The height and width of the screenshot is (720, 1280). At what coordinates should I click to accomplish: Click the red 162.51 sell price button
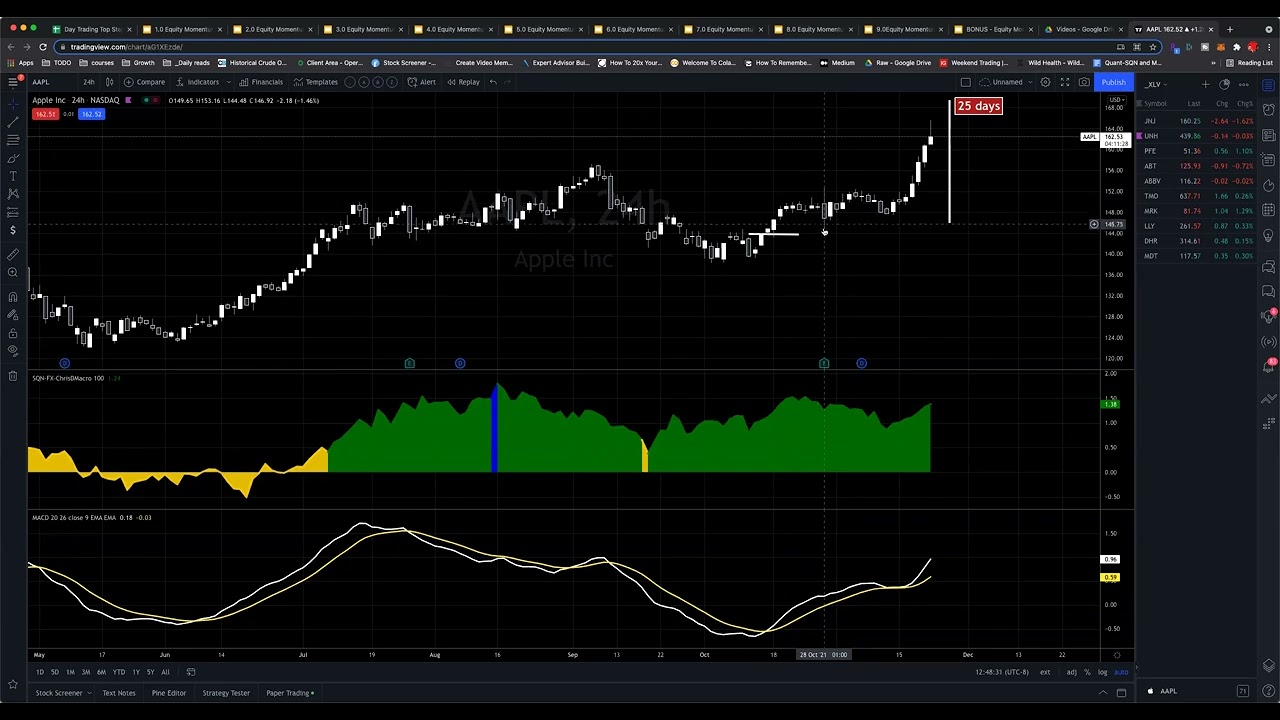[x=45, y=114]
